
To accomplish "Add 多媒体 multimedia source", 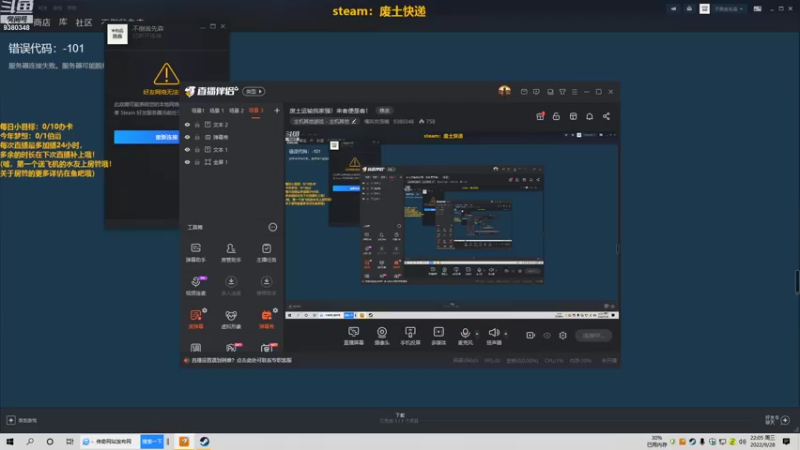I will click(x=438, y=336).
